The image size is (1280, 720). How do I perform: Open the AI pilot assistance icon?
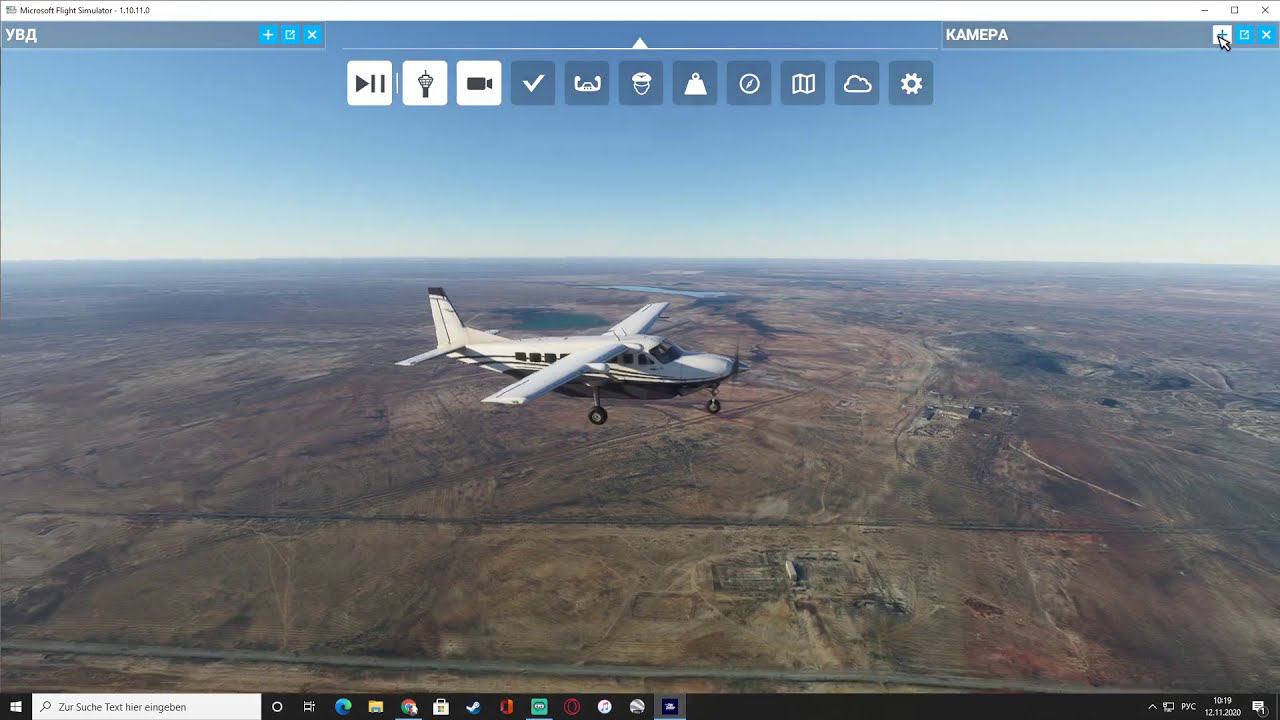641,84
